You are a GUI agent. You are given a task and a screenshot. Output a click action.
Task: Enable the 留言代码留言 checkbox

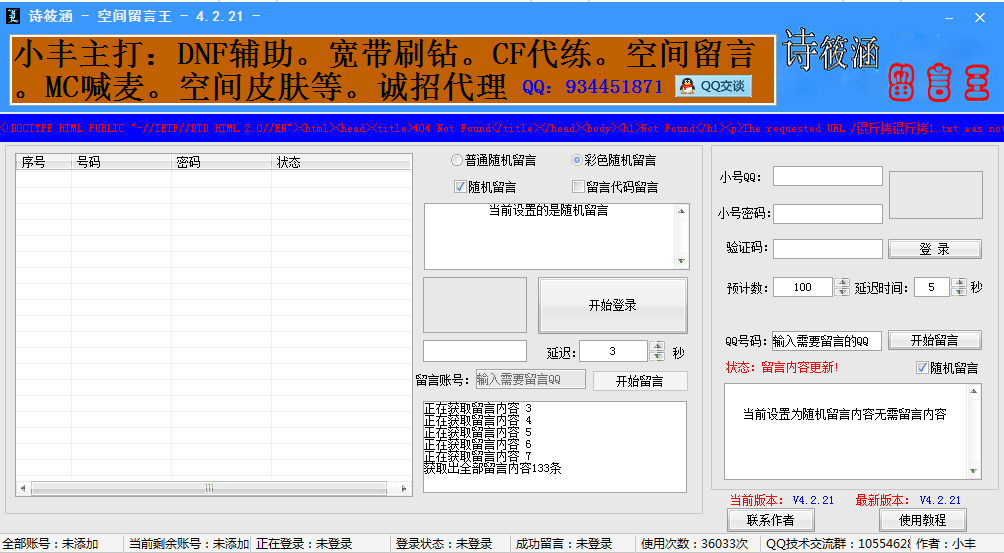[x=615, y=187]
